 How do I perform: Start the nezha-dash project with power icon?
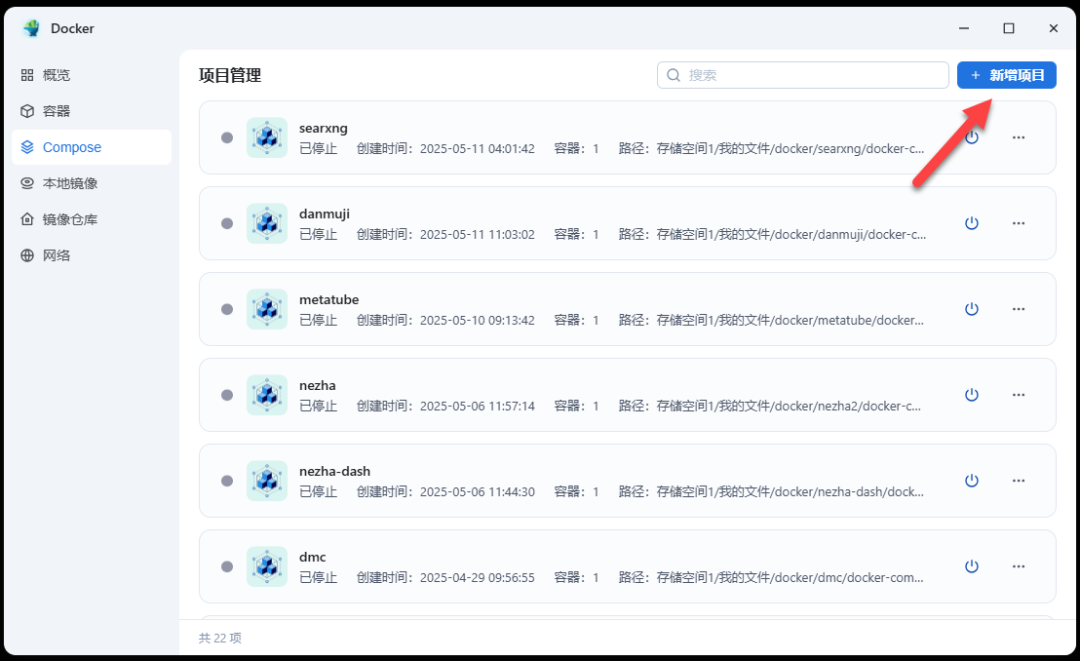[971, 481]
